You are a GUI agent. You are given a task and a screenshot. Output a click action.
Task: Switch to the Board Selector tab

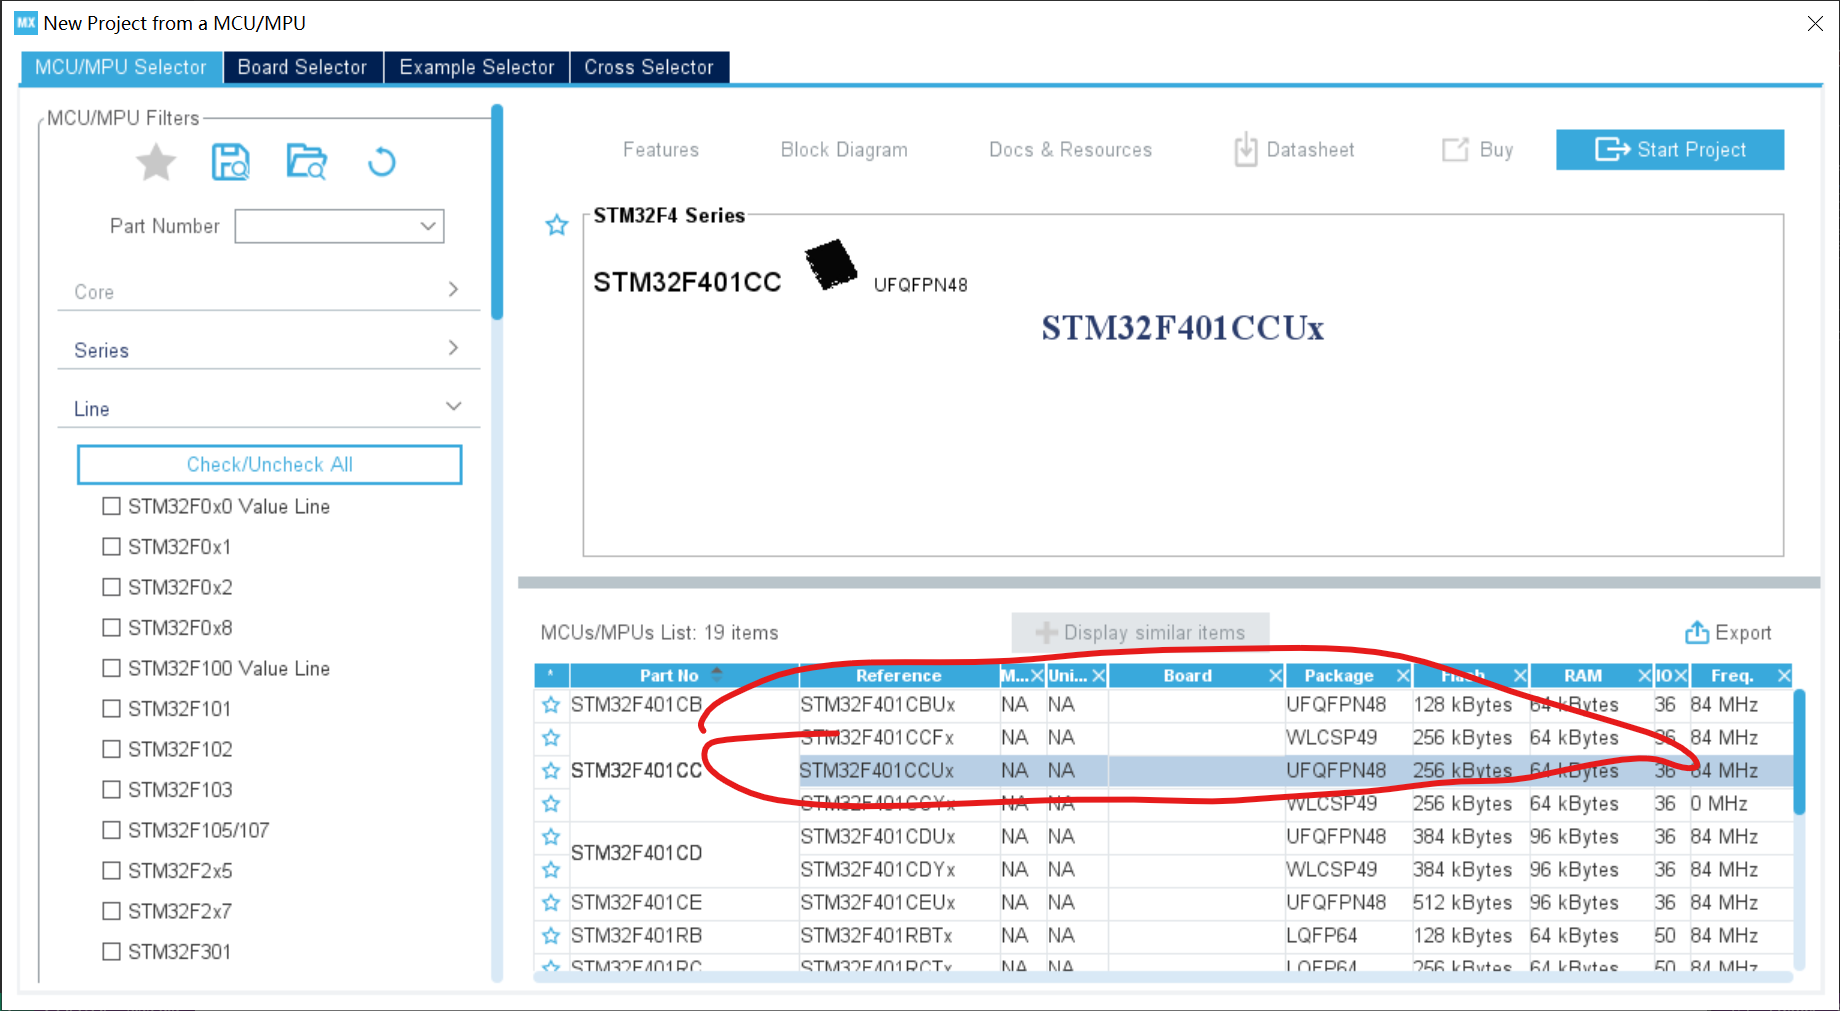[x=302, y=67]
